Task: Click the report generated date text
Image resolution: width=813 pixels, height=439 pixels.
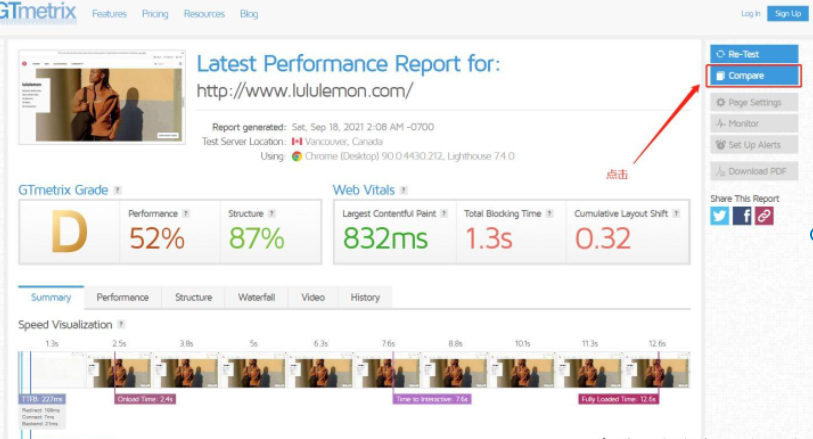Action: coord(362,127)
